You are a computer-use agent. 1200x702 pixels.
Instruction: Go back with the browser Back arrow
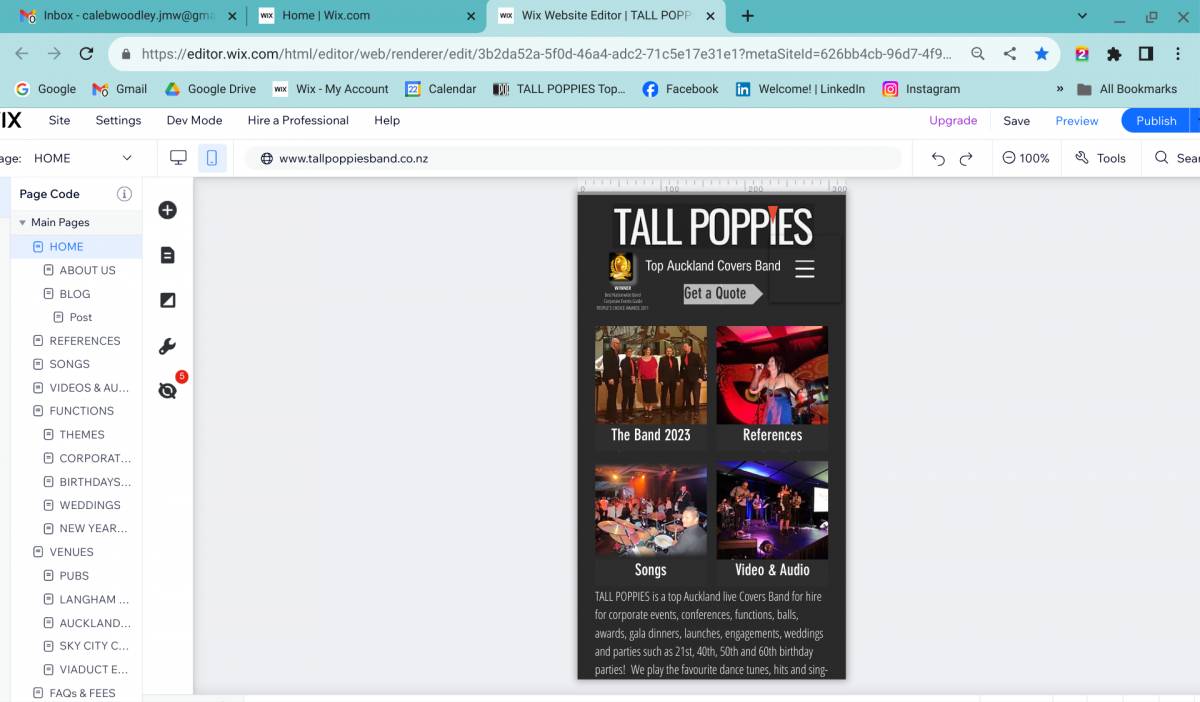click(22, 54)
